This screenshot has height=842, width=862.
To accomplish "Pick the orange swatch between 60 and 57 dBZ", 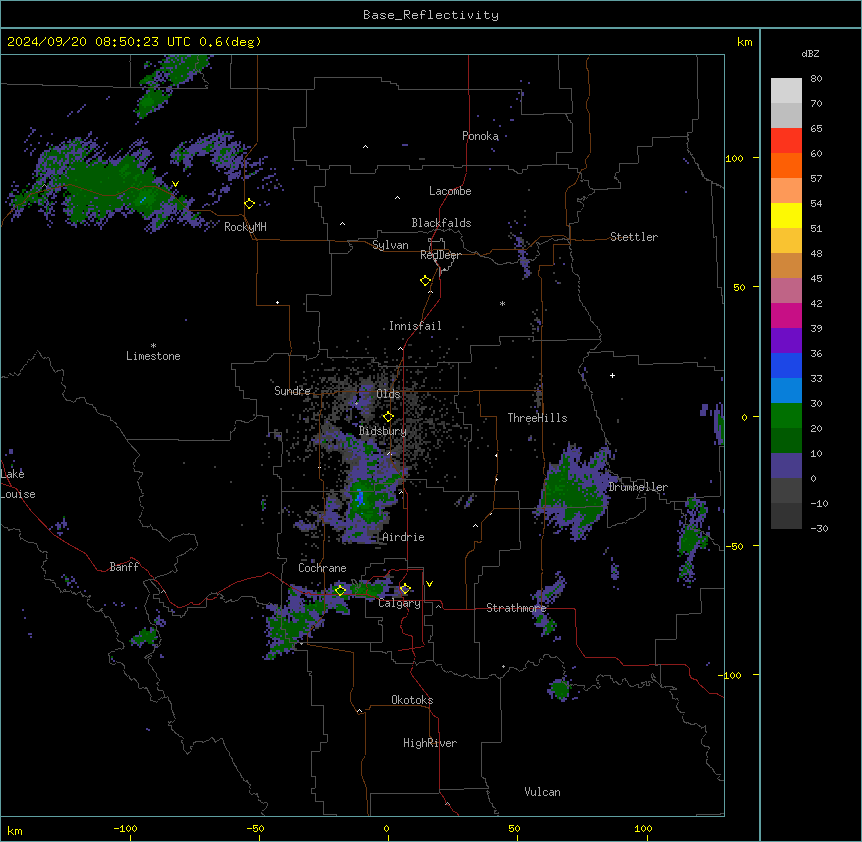I will (x=786, y=165).
